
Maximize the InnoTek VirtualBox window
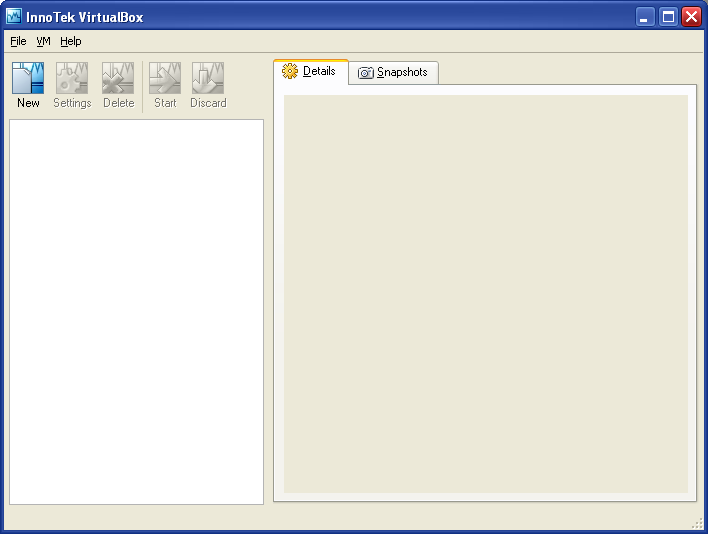[668, 17]
